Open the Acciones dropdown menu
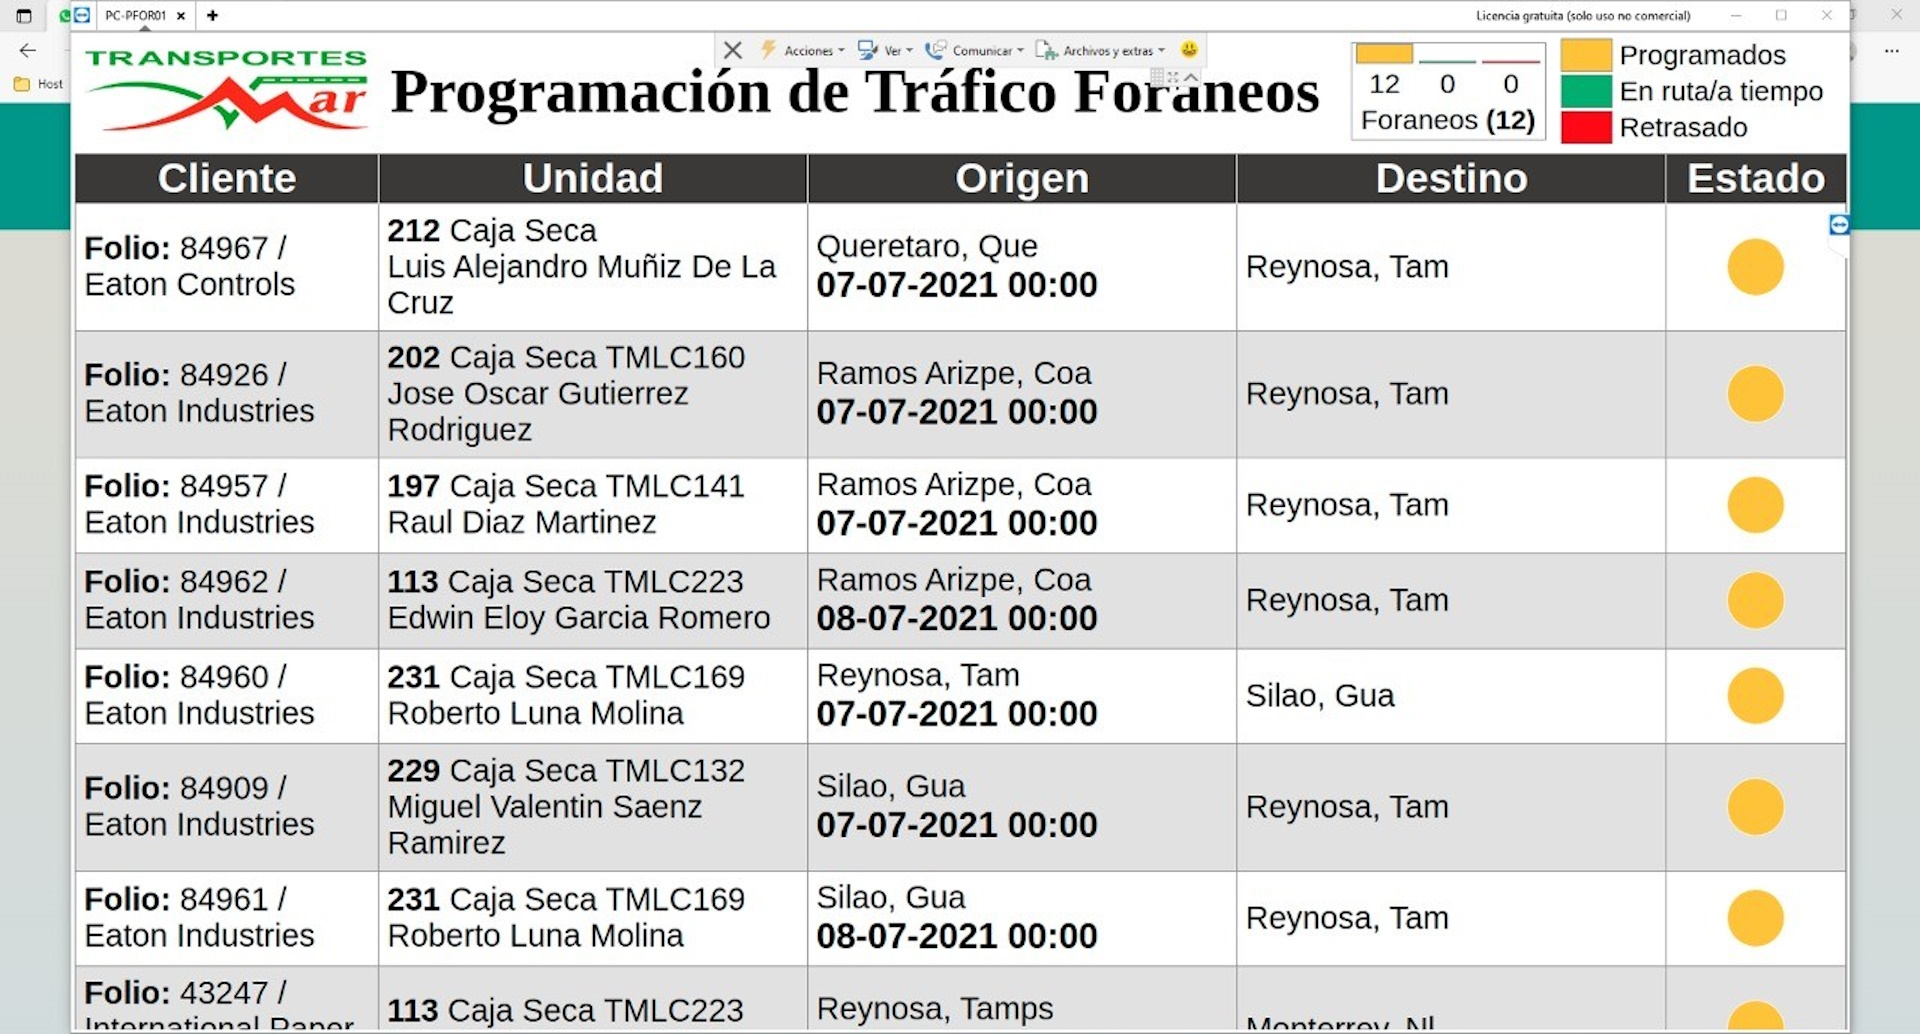1920x1034 pixels. point(804,50)
